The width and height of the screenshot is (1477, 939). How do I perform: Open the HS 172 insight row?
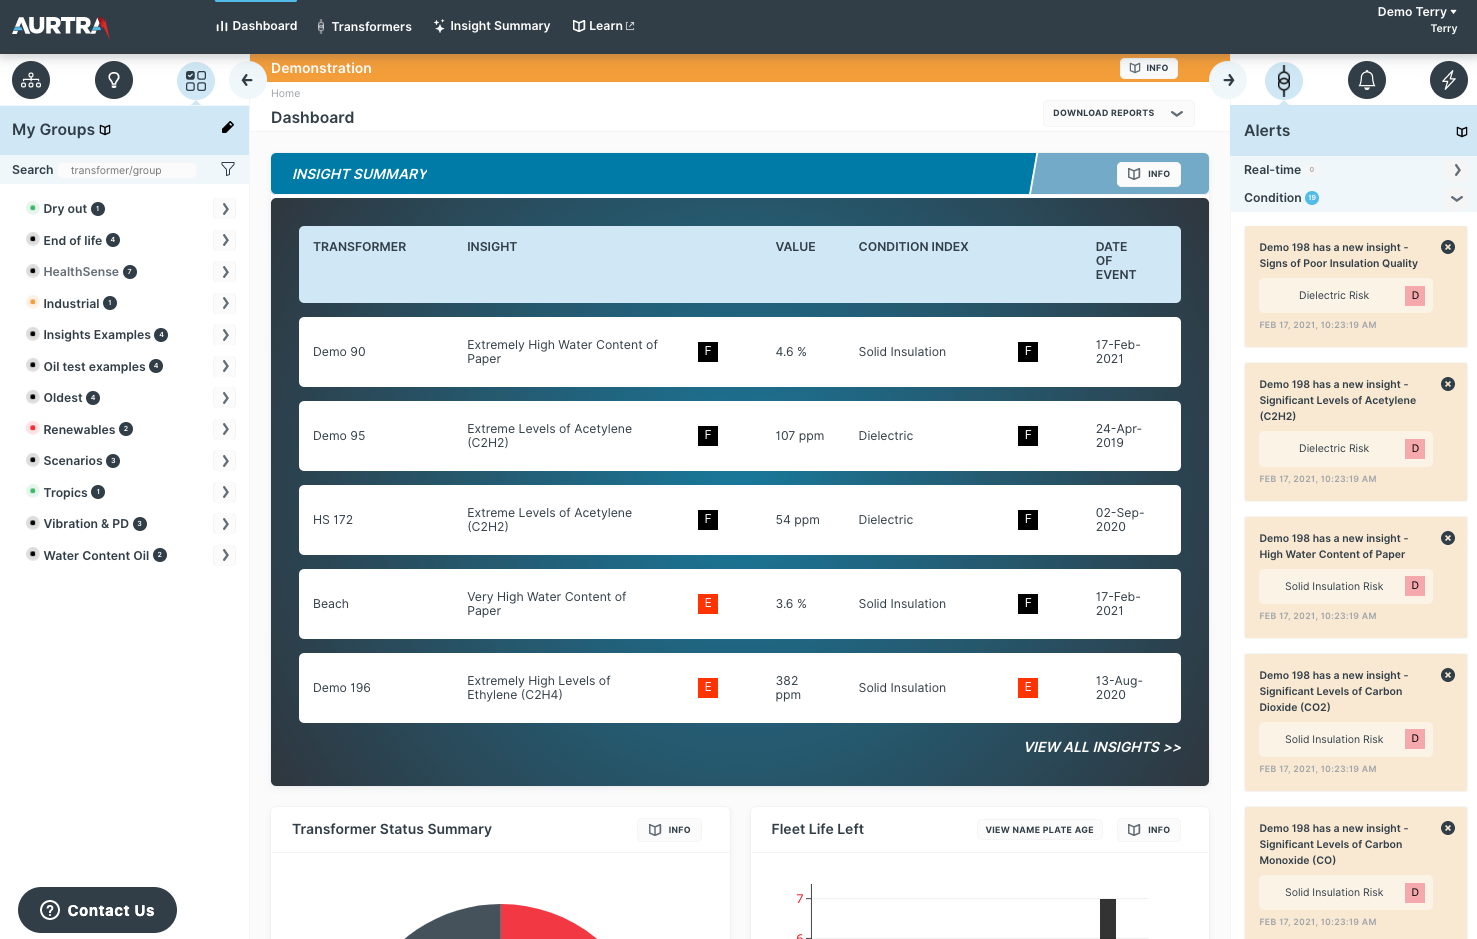pos(739,520)
